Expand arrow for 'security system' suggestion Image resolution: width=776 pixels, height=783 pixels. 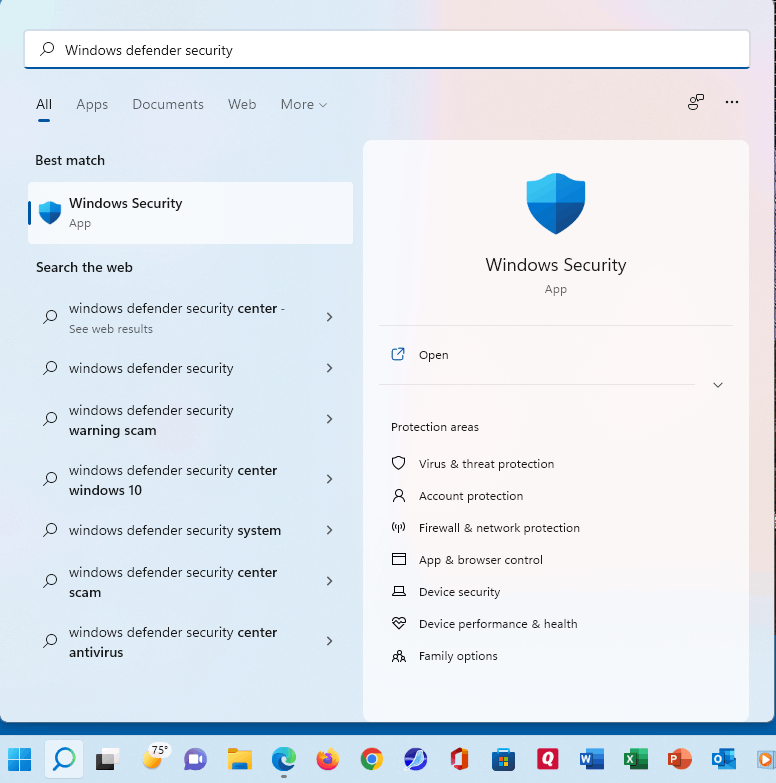(329, 530)
